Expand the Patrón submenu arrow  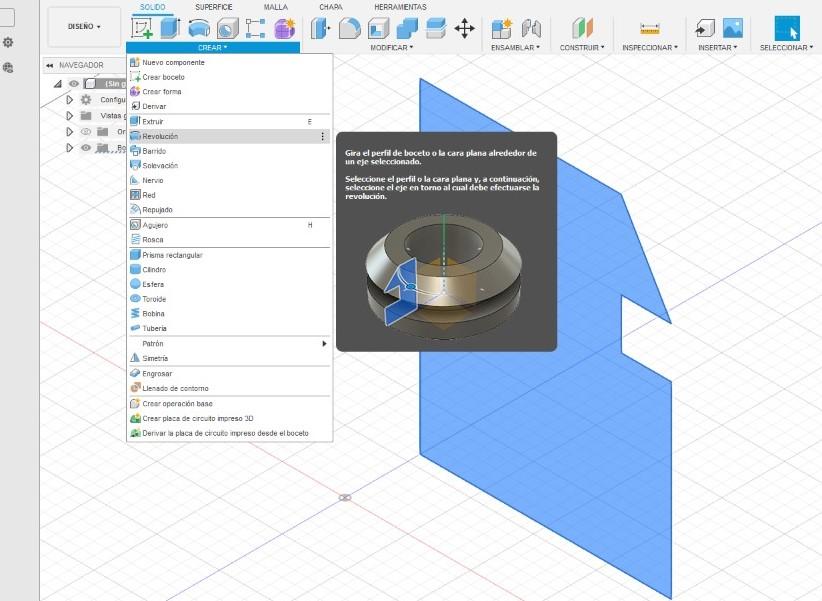[x=324, y=344]
